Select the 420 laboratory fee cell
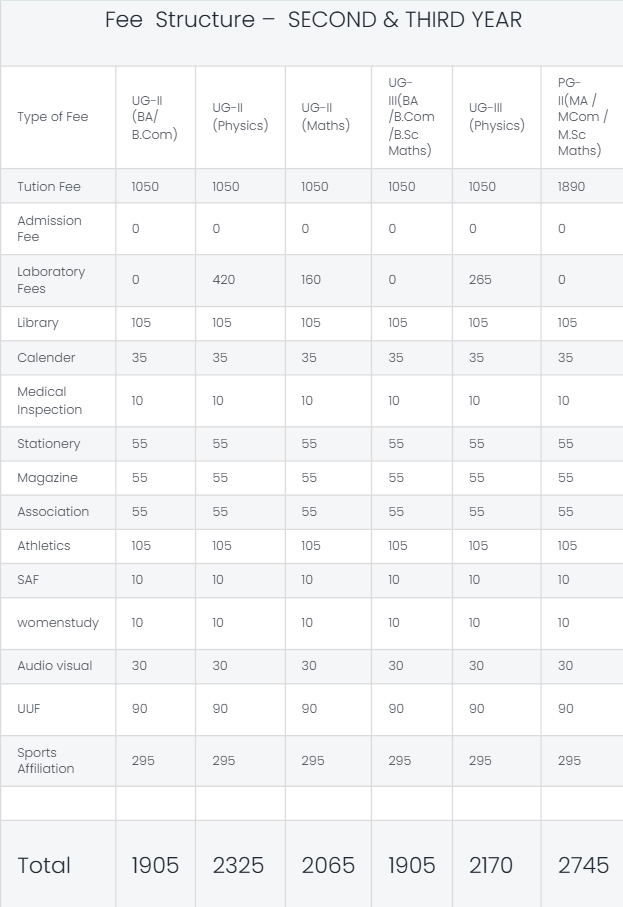 pos(224,280)
